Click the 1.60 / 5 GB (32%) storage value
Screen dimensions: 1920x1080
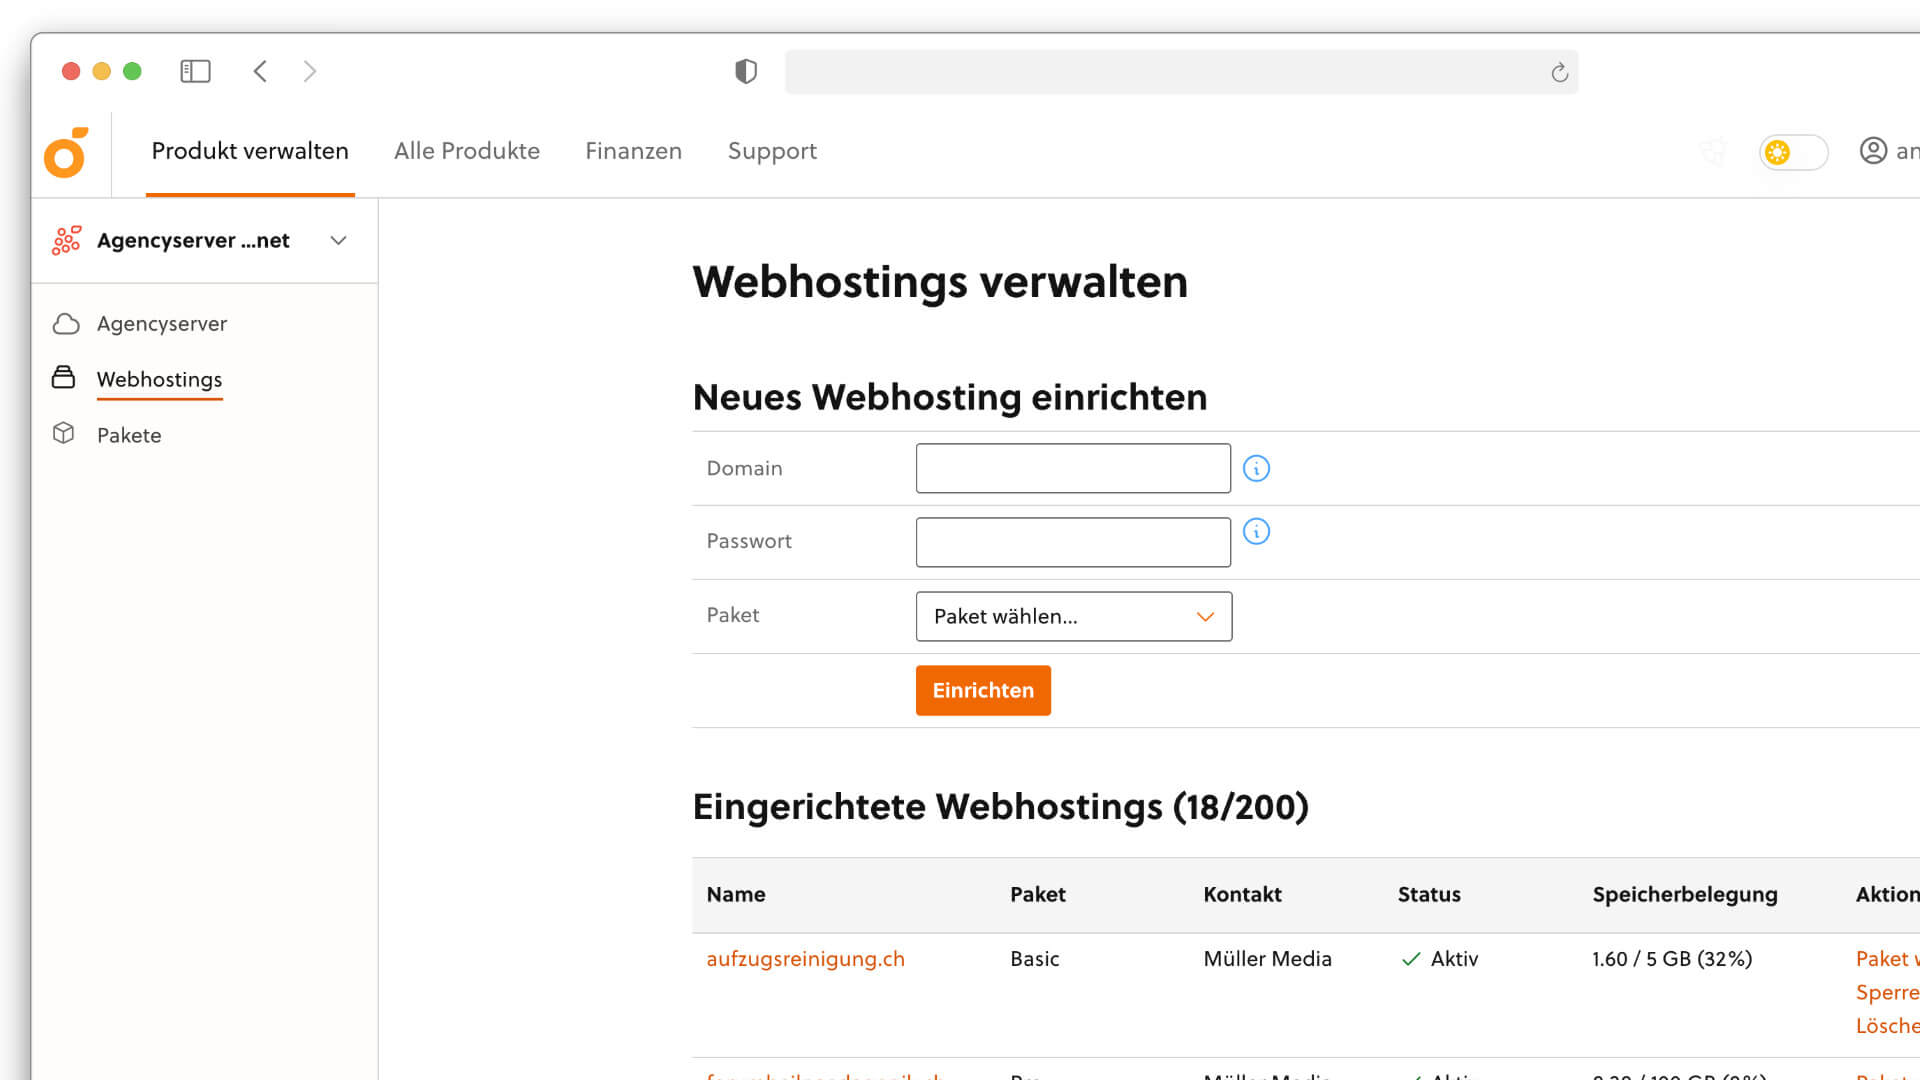pyautogui.click(x=1672, y=958)
